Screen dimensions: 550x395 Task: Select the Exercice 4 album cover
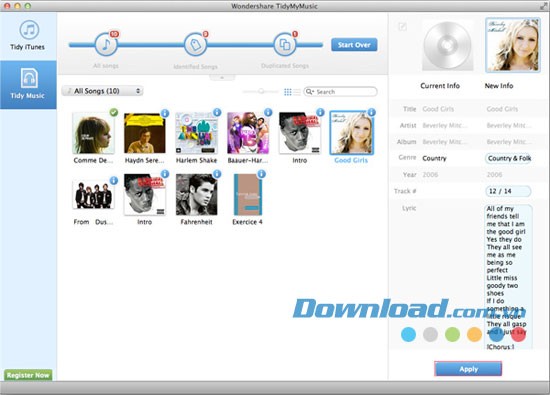[x=248, y=195]
